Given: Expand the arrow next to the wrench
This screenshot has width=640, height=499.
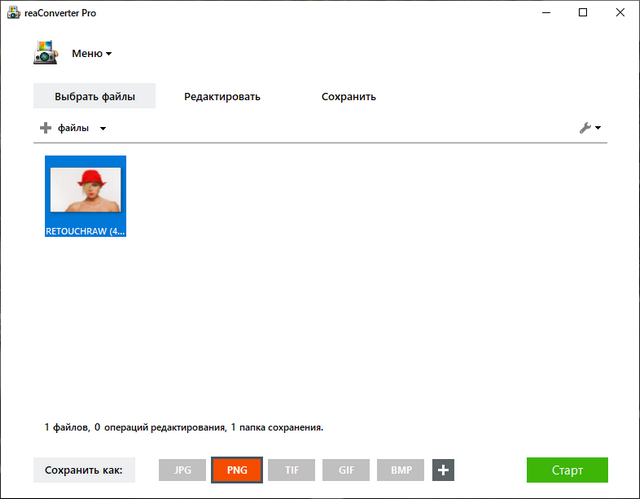Looking at the screenshot, I should click(x=598, y=129).
